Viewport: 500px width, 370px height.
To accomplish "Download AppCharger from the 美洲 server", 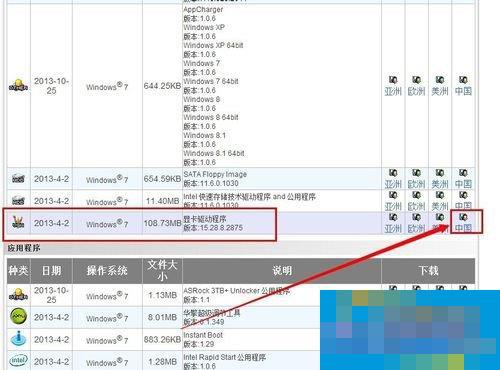I will 440,86.
